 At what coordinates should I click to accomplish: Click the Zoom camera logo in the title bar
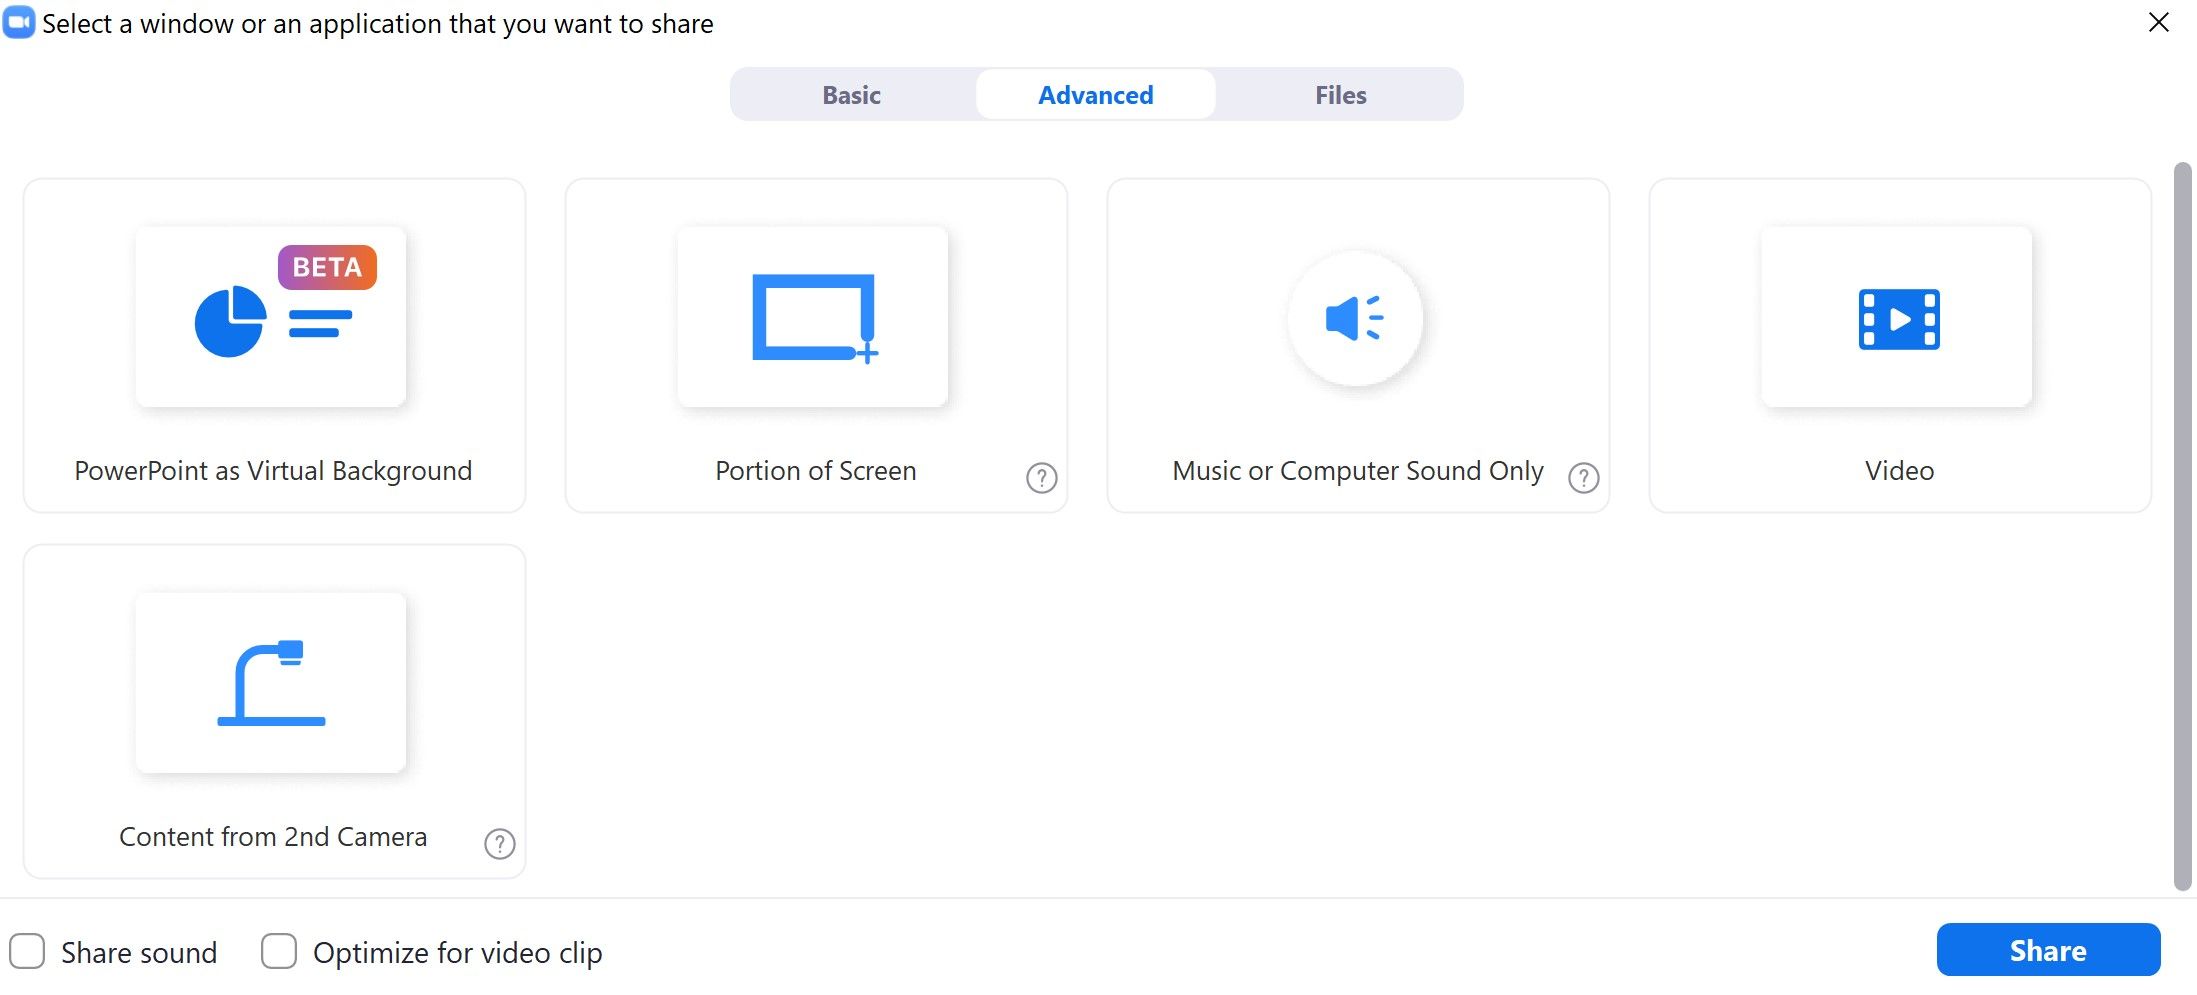coord(19,21)
